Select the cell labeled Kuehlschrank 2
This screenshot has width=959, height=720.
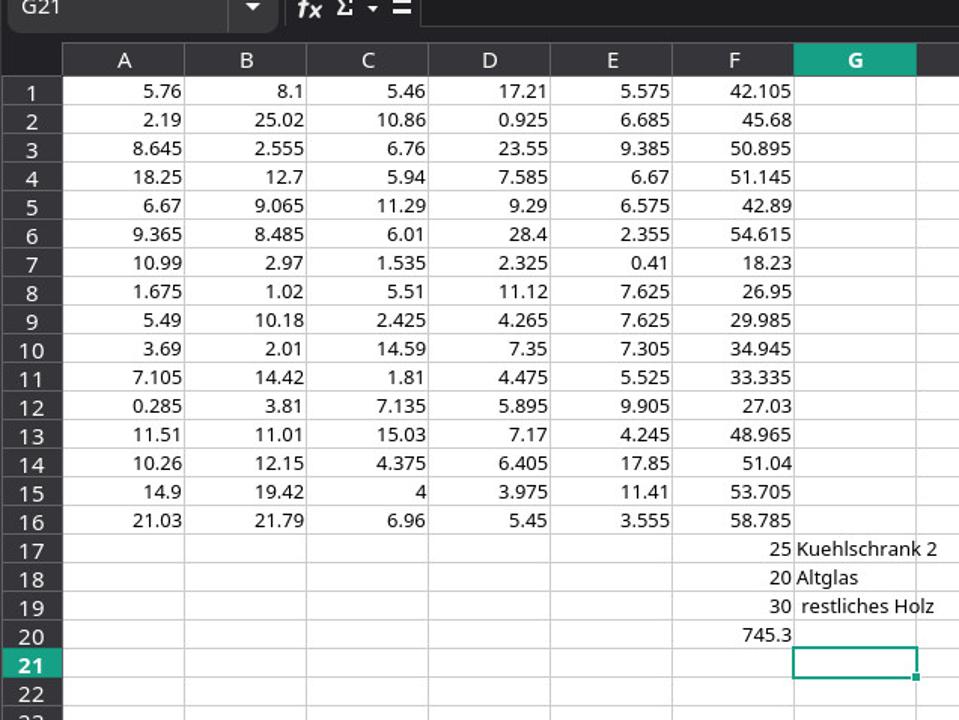tap(855, 549)
